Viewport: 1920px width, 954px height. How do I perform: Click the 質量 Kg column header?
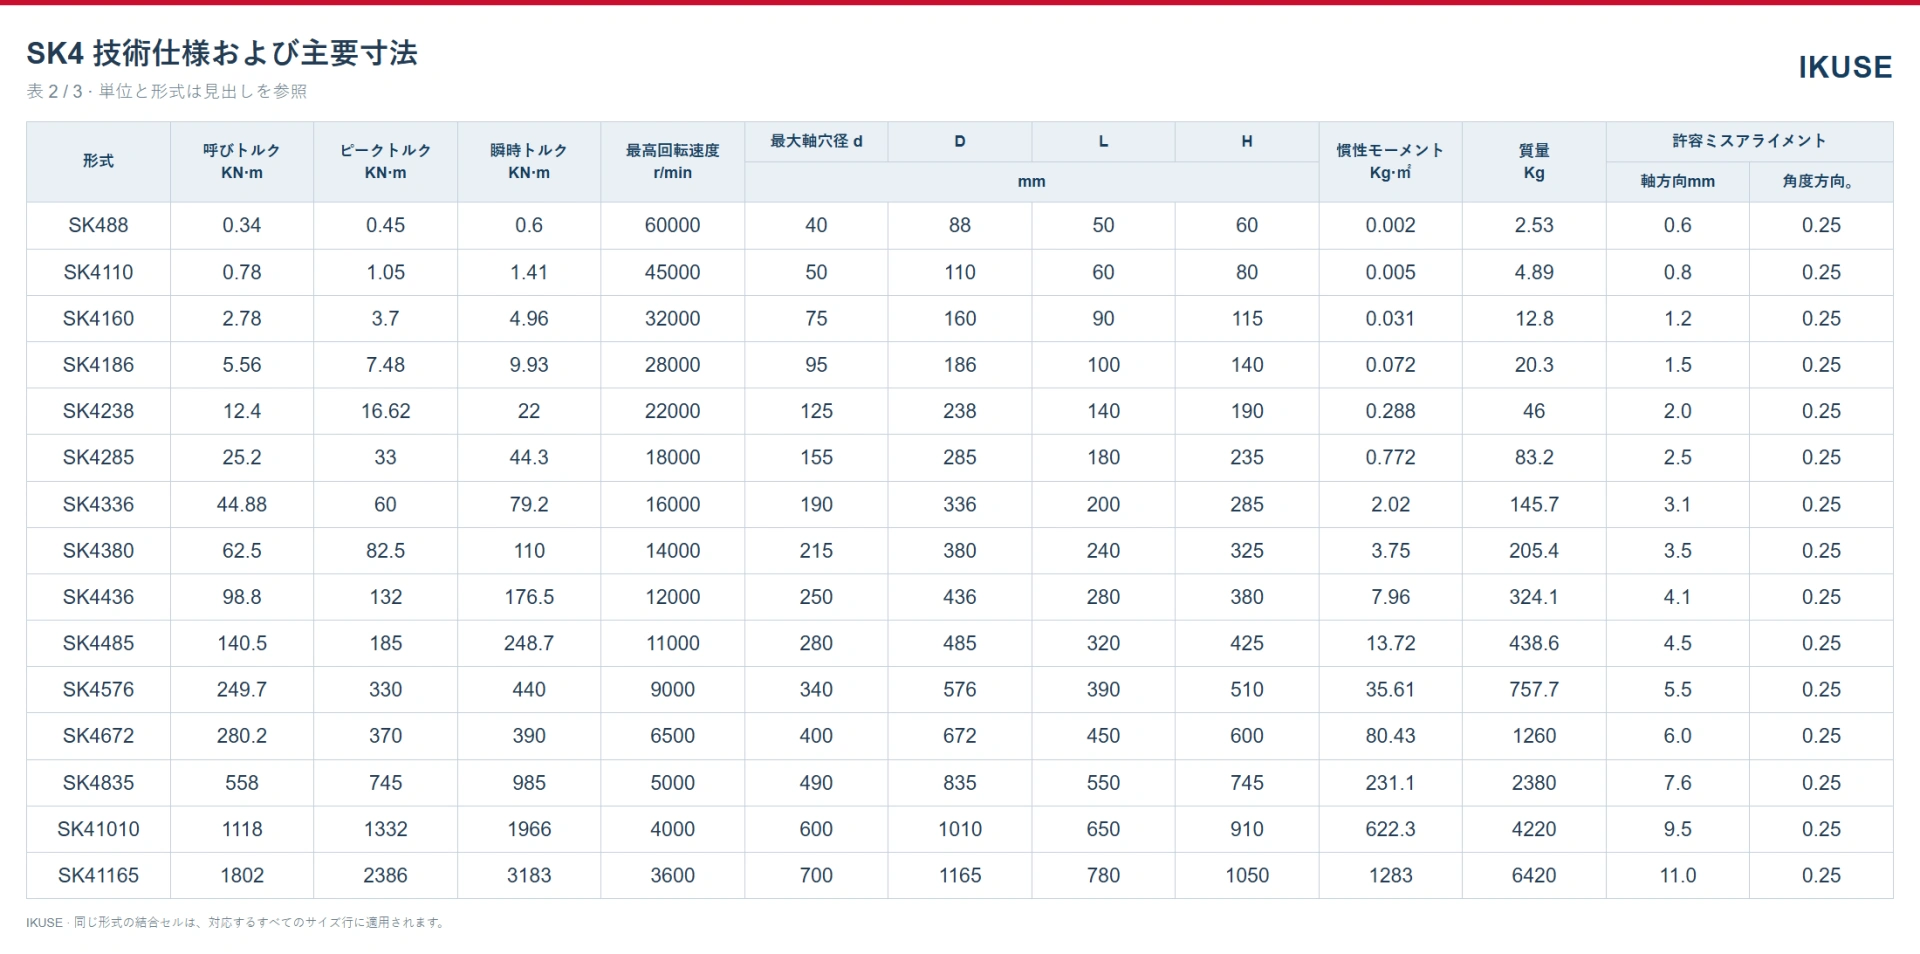1534,161
